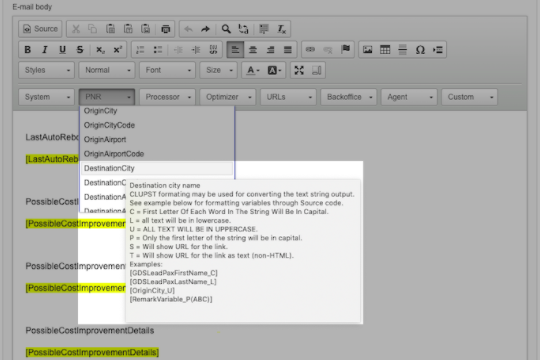Open the URLs variables dropdown
The image size is (540, 360).
click(x=288, y=97)
